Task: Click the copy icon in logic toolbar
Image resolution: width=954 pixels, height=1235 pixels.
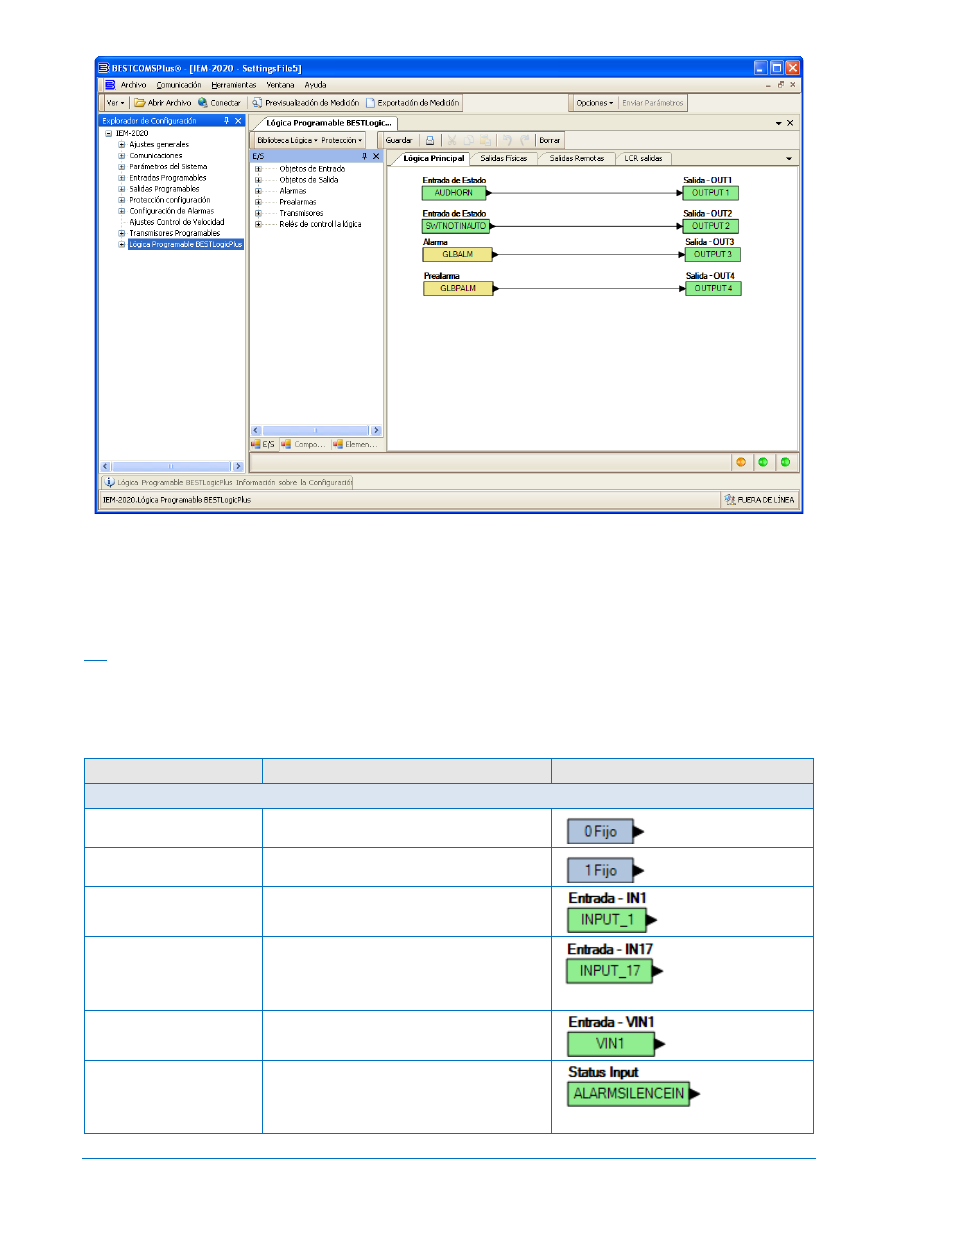Action: point(469,141)
